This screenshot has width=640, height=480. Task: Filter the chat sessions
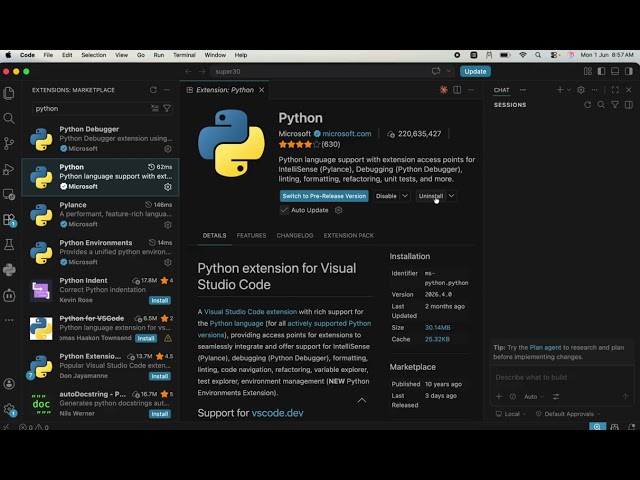(615, 105)
